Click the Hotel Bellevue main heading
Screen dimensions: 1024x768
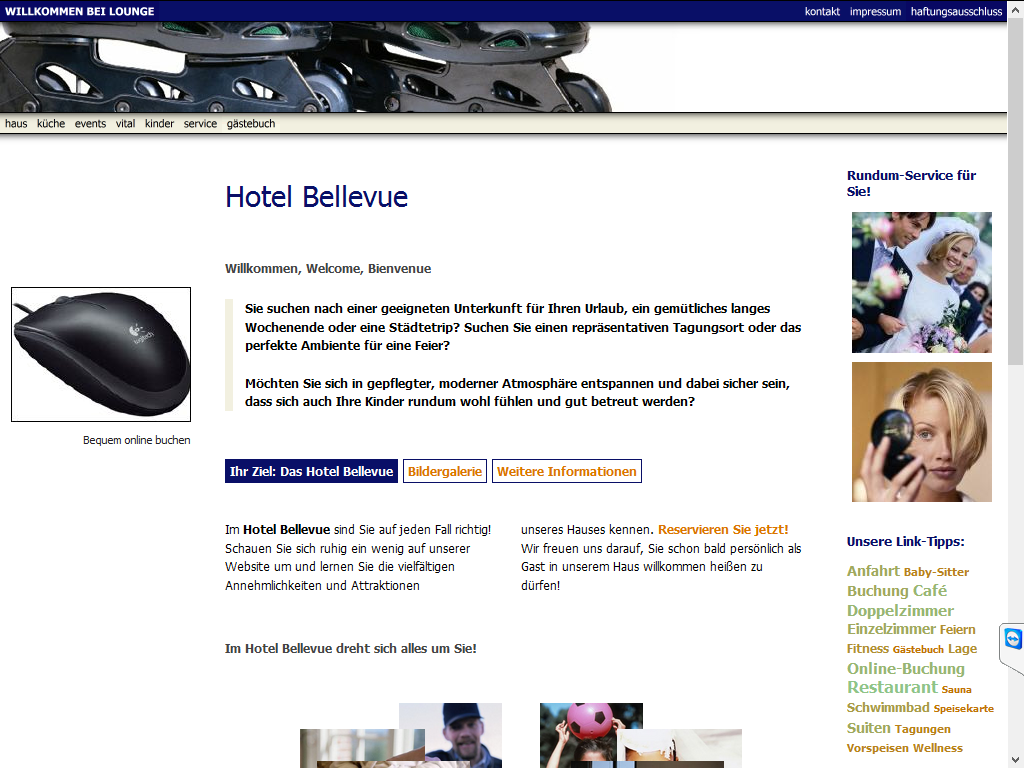tap(317, 197)
